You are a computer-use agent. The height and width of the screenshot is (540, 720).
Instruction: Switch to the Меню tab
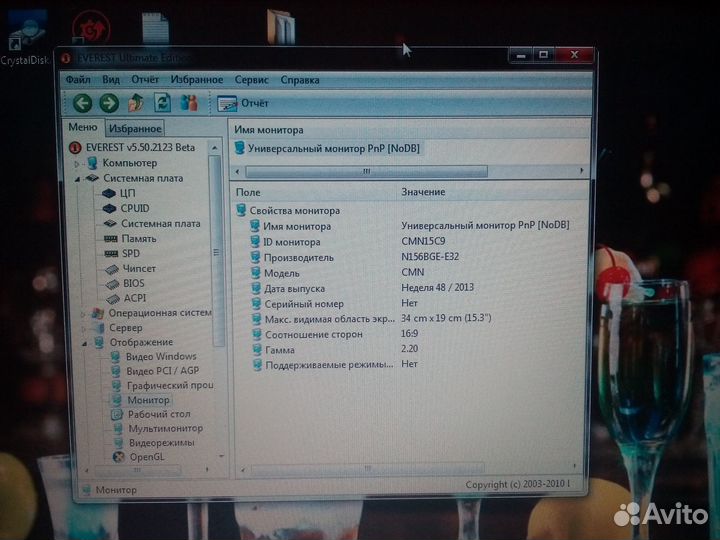[83, 127]
